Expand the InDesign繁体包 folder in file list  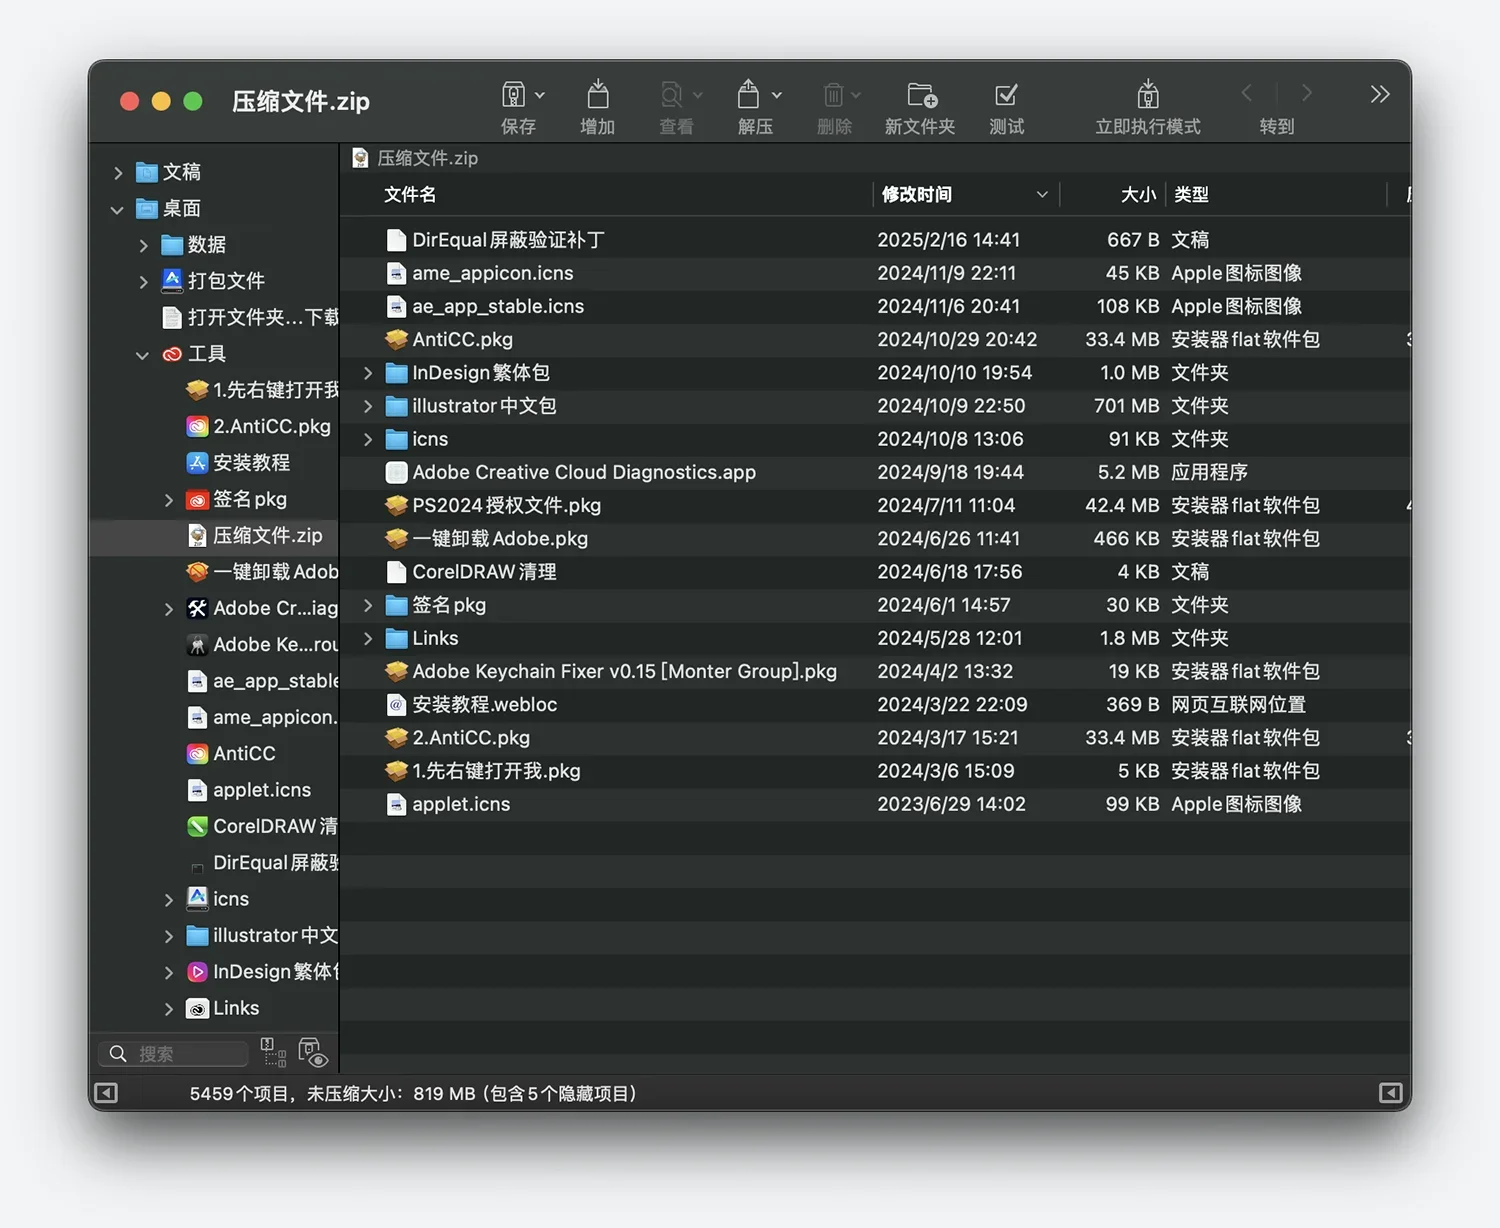(368, 373)
